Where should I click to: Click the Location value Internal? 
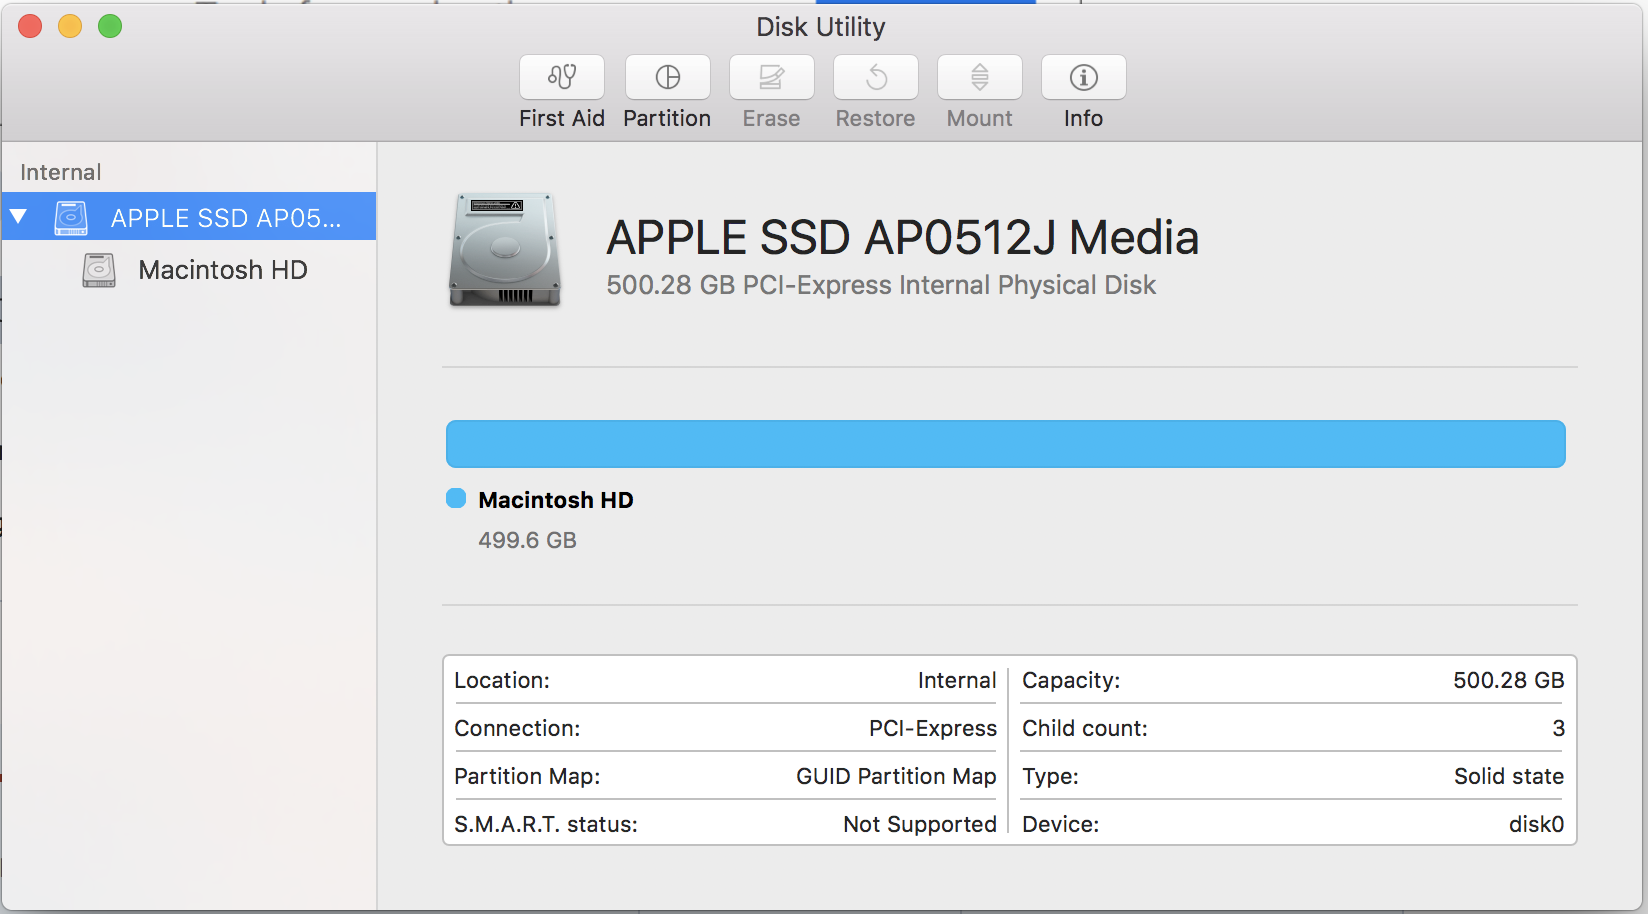tap(957, 680)
